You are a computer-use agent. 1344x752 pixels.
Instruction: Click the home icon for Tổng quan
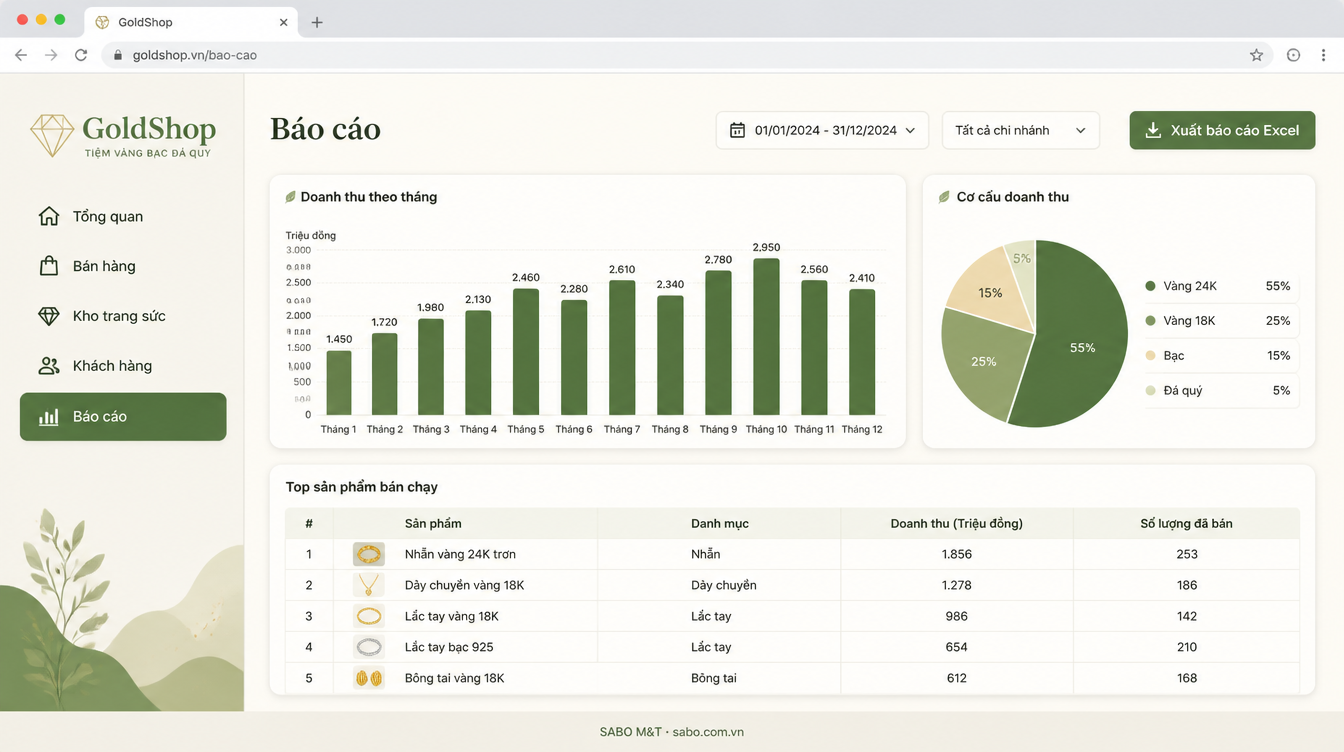tap(48, 216)
